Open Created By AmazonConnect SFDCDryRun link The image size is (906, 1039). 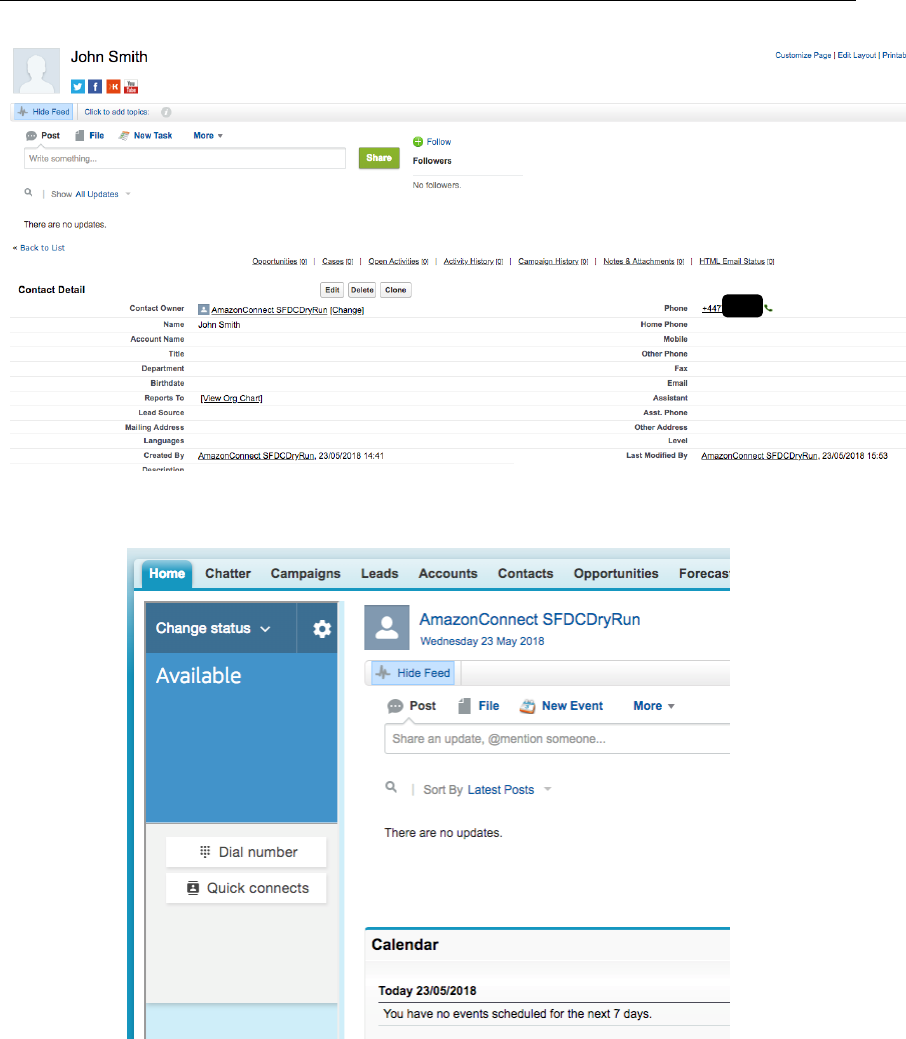pos(256,456)
